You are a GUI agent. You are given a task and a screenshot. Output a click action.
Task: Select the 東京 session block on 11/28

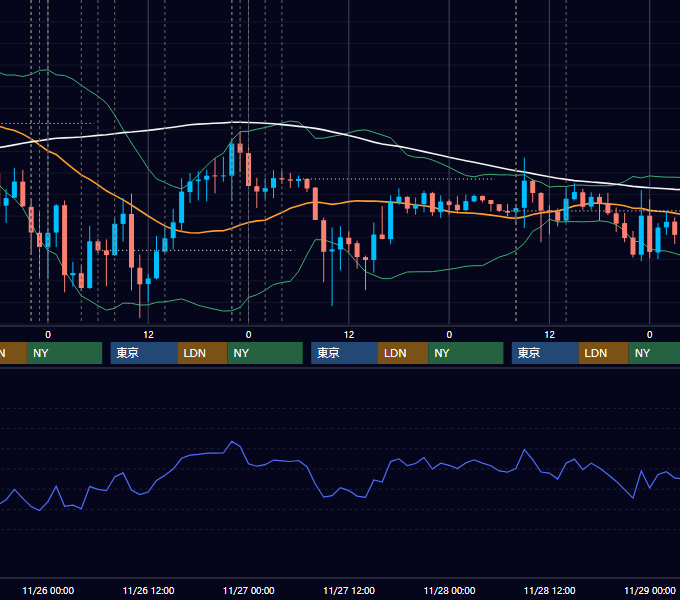pos(545,353)
